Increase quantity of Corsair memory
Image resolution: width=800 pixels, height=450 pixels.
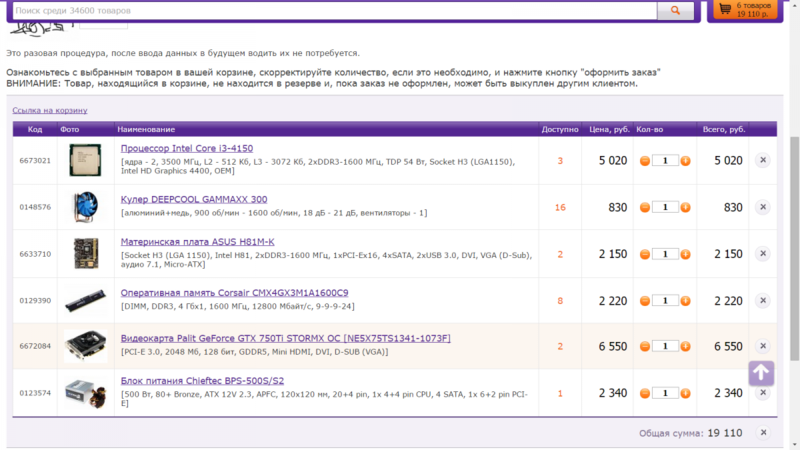tap(685, 301)
